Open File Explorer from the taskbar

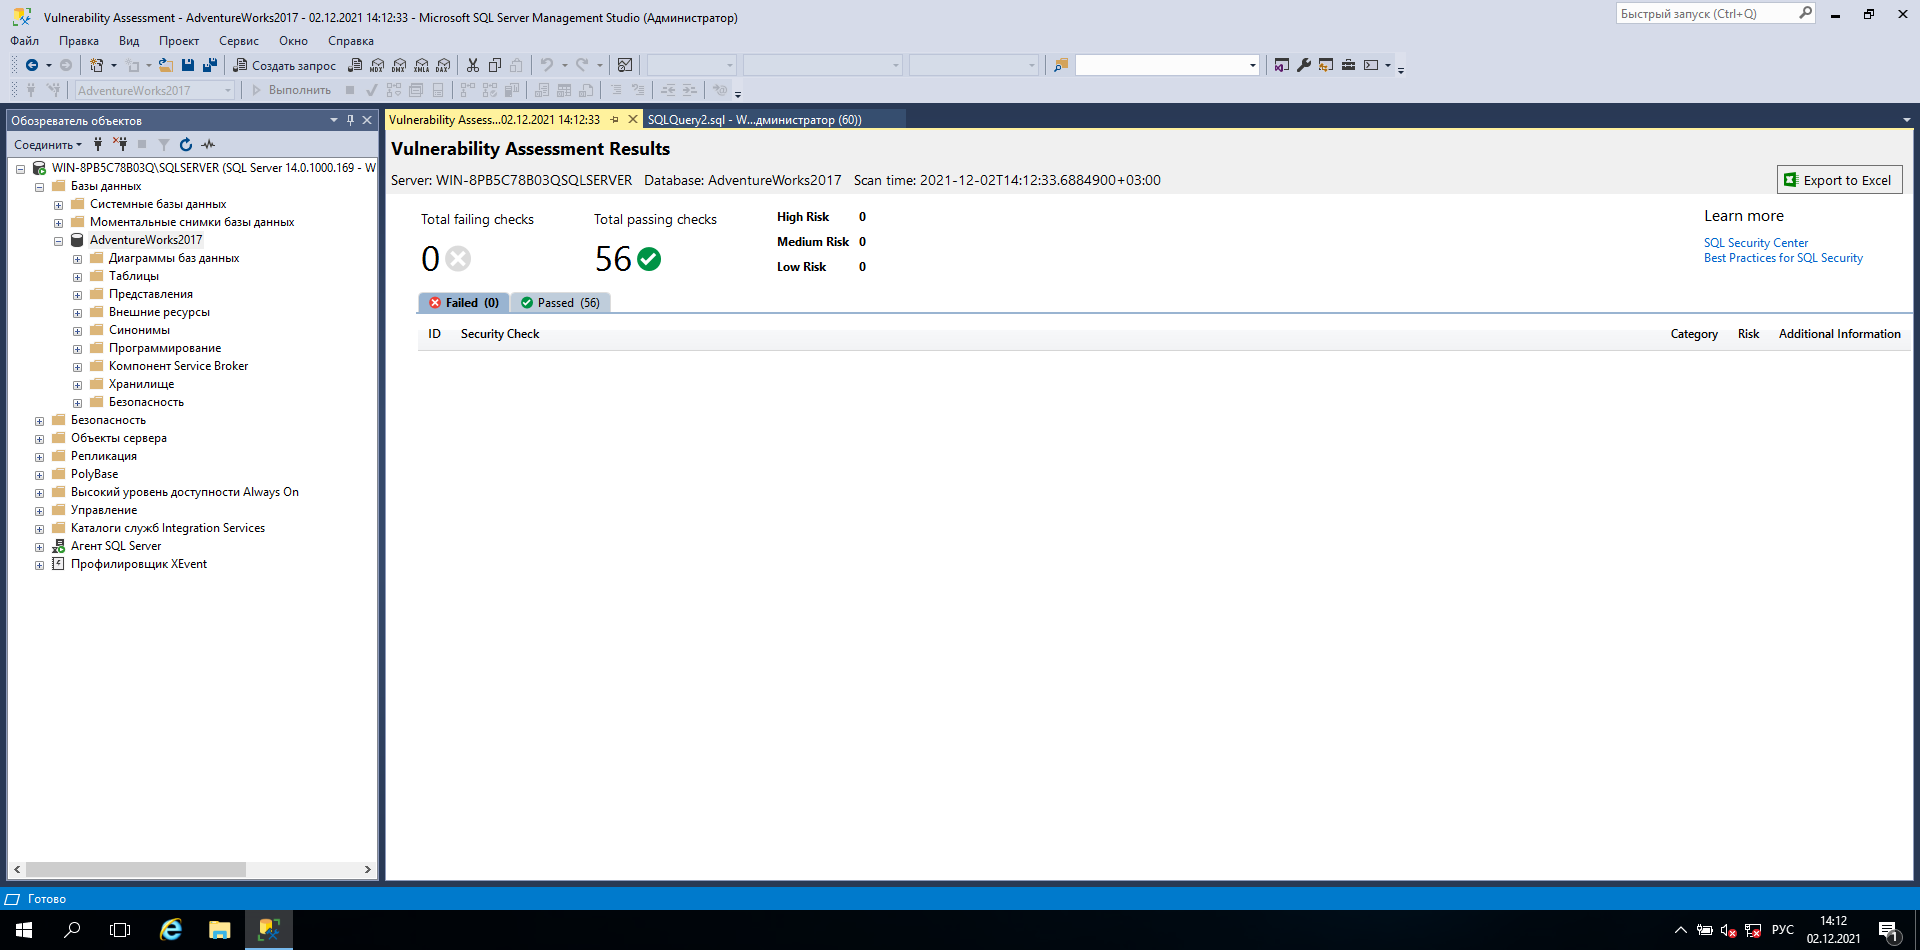coord(220,930)
